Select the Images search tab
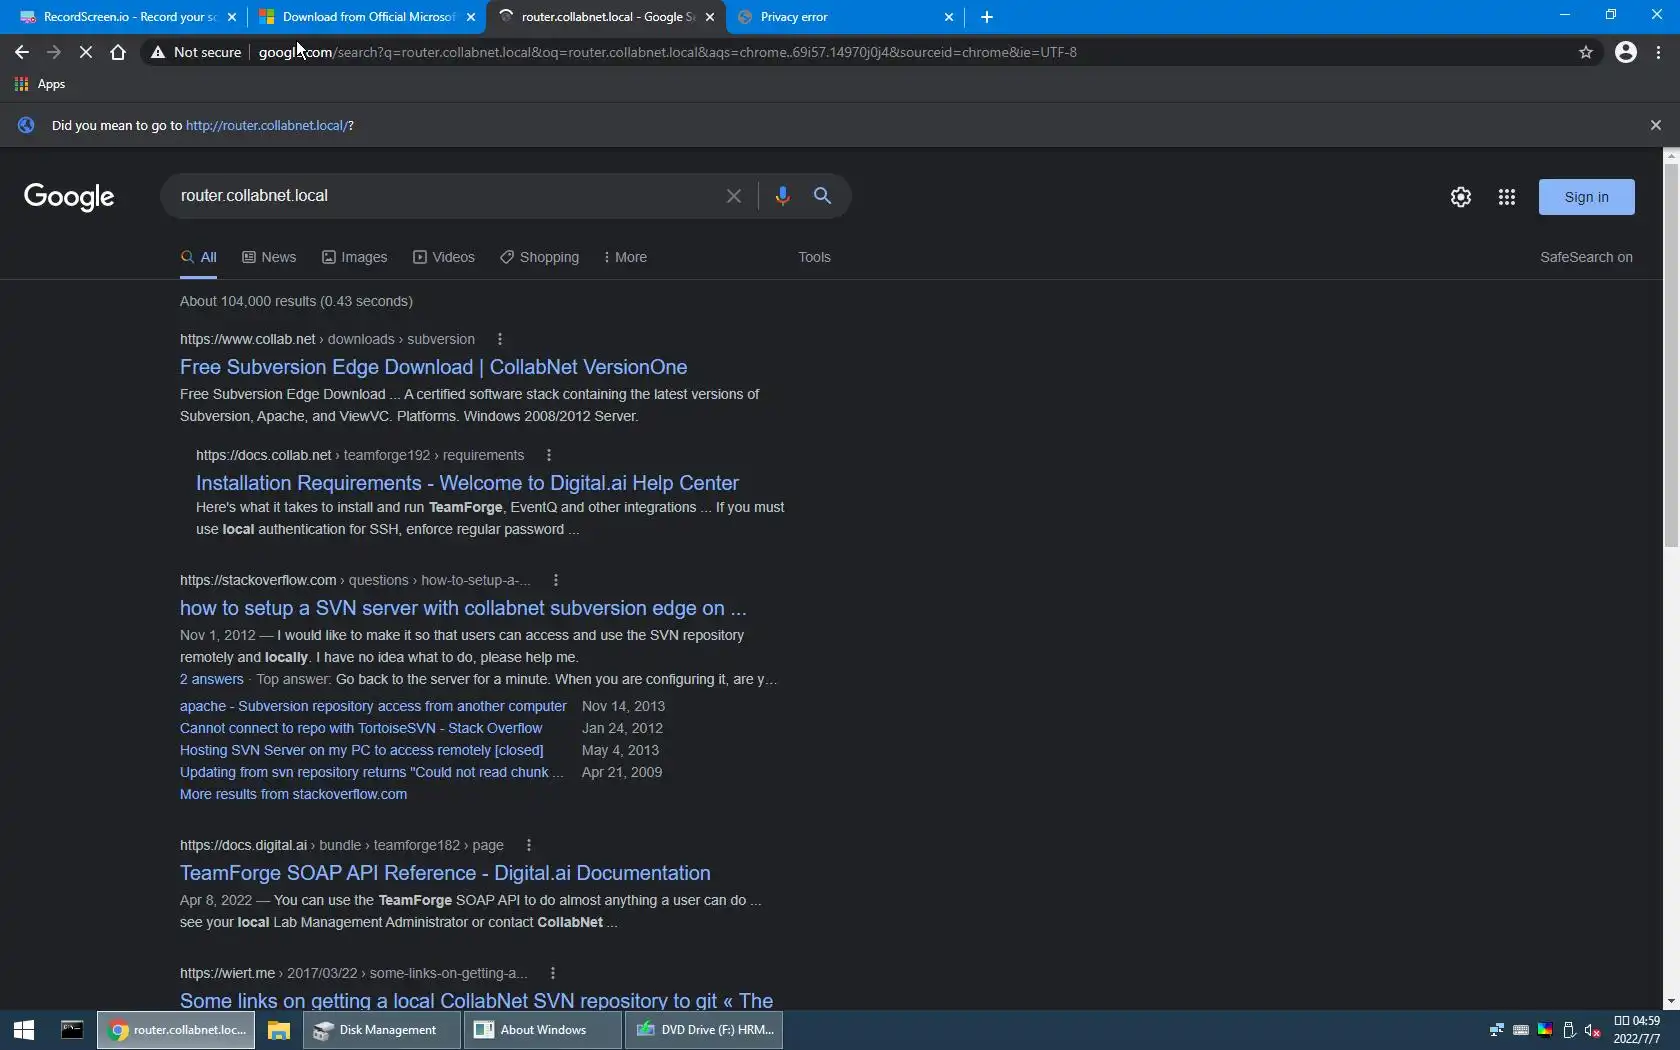Image resolution: width=1680 pixels, height=1050 pixels. tap(354, 257)
